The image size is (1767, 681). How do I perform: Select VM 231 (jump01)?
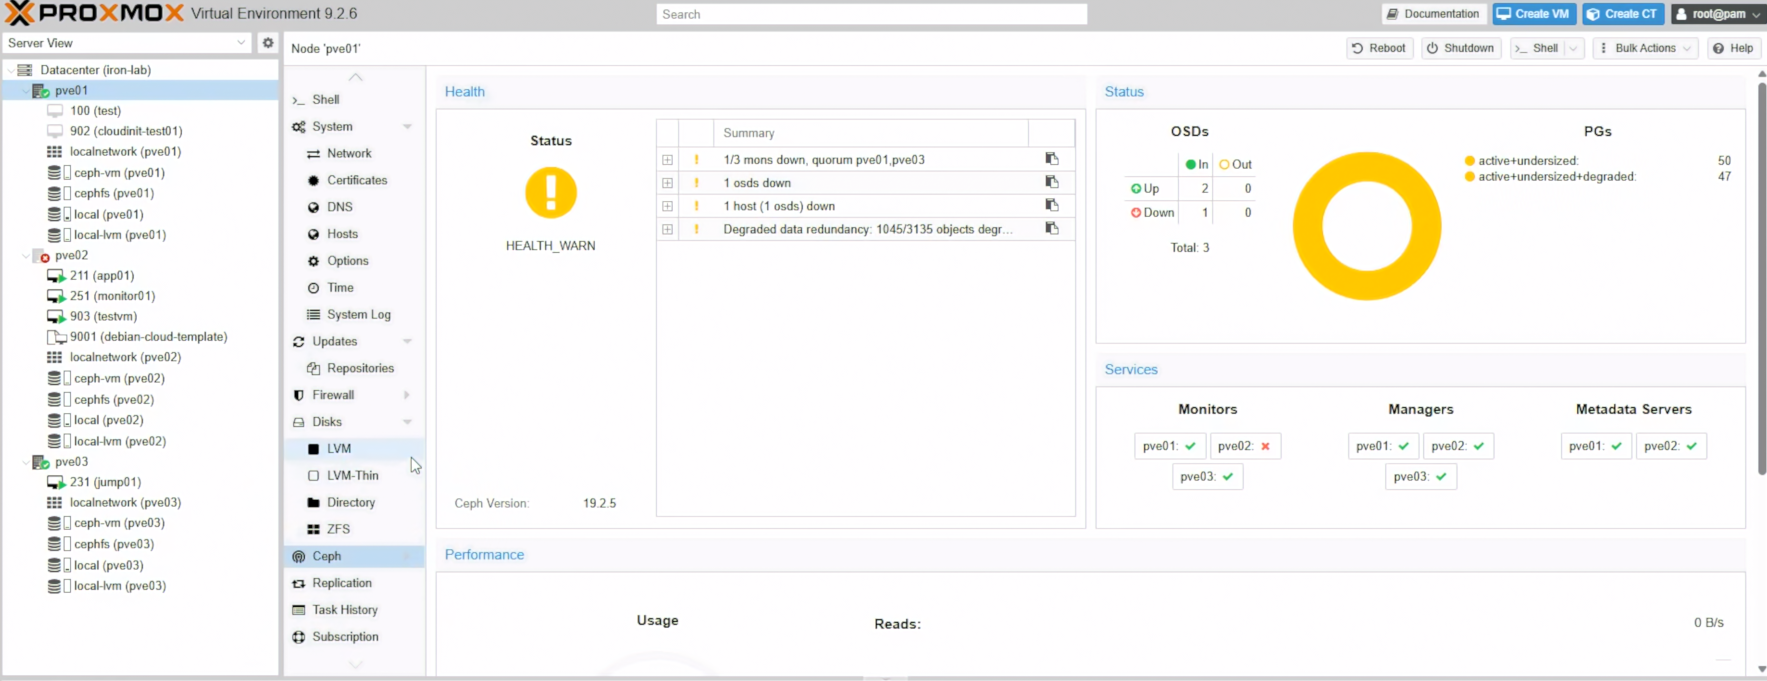tap(105, 482)
